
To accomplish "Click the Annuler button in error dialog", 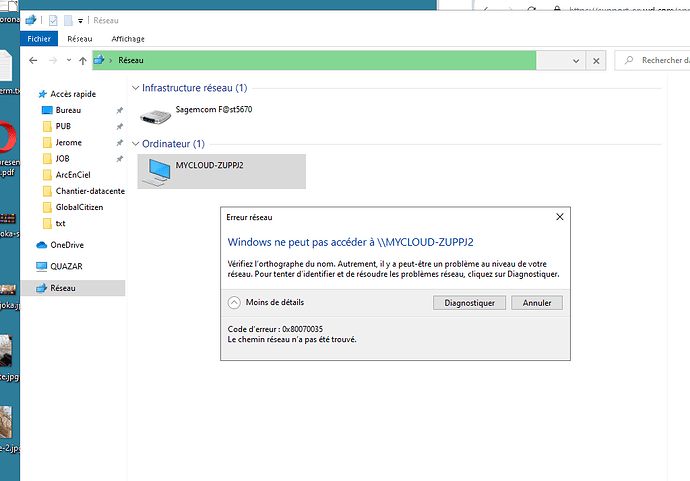I will tap(537, 303).
